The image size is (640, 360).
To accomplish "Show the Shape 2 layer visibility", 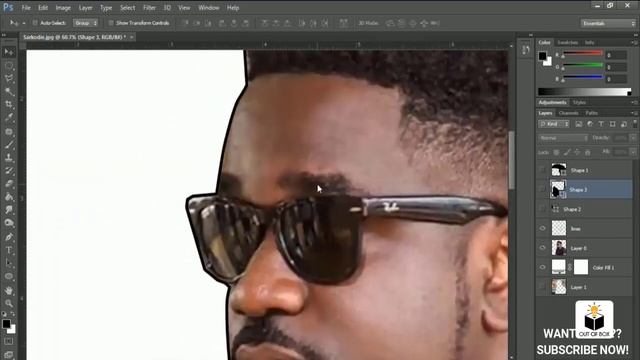I will coord(542,209).
